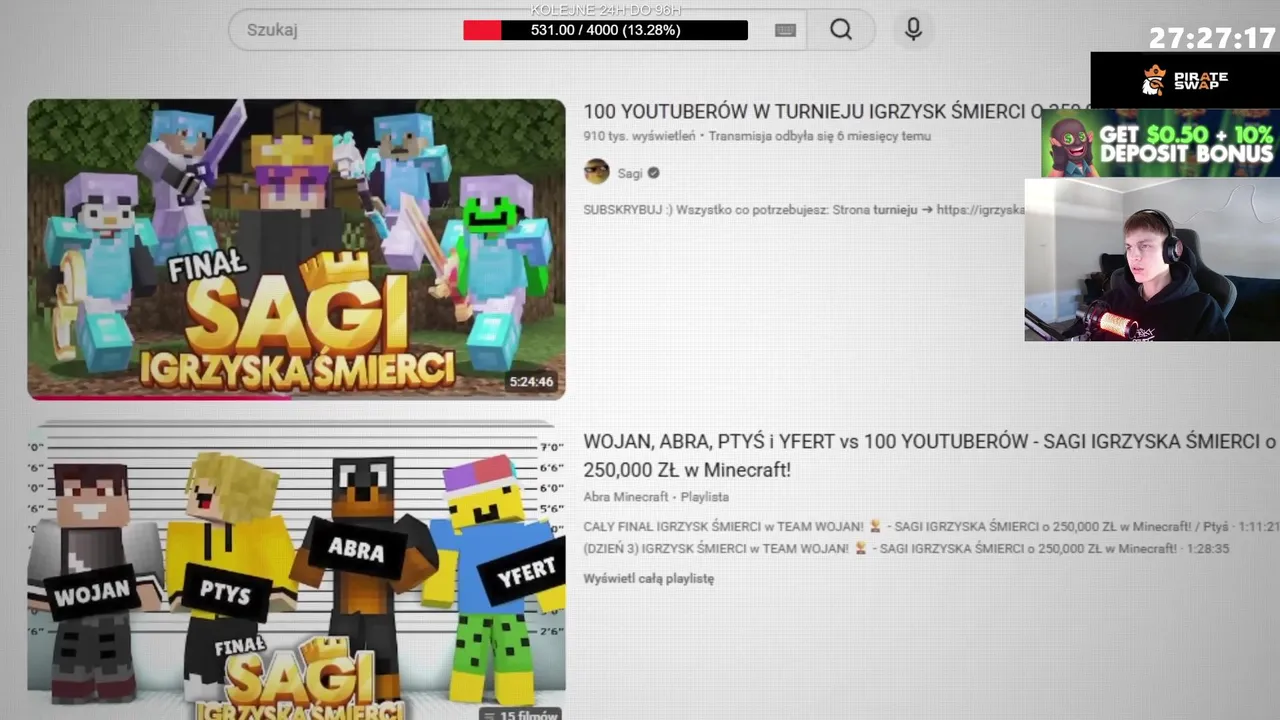Viewport: 1280px width, 720px height.
Task: Open the Abra Minecraft channel link
Action: 626,497
